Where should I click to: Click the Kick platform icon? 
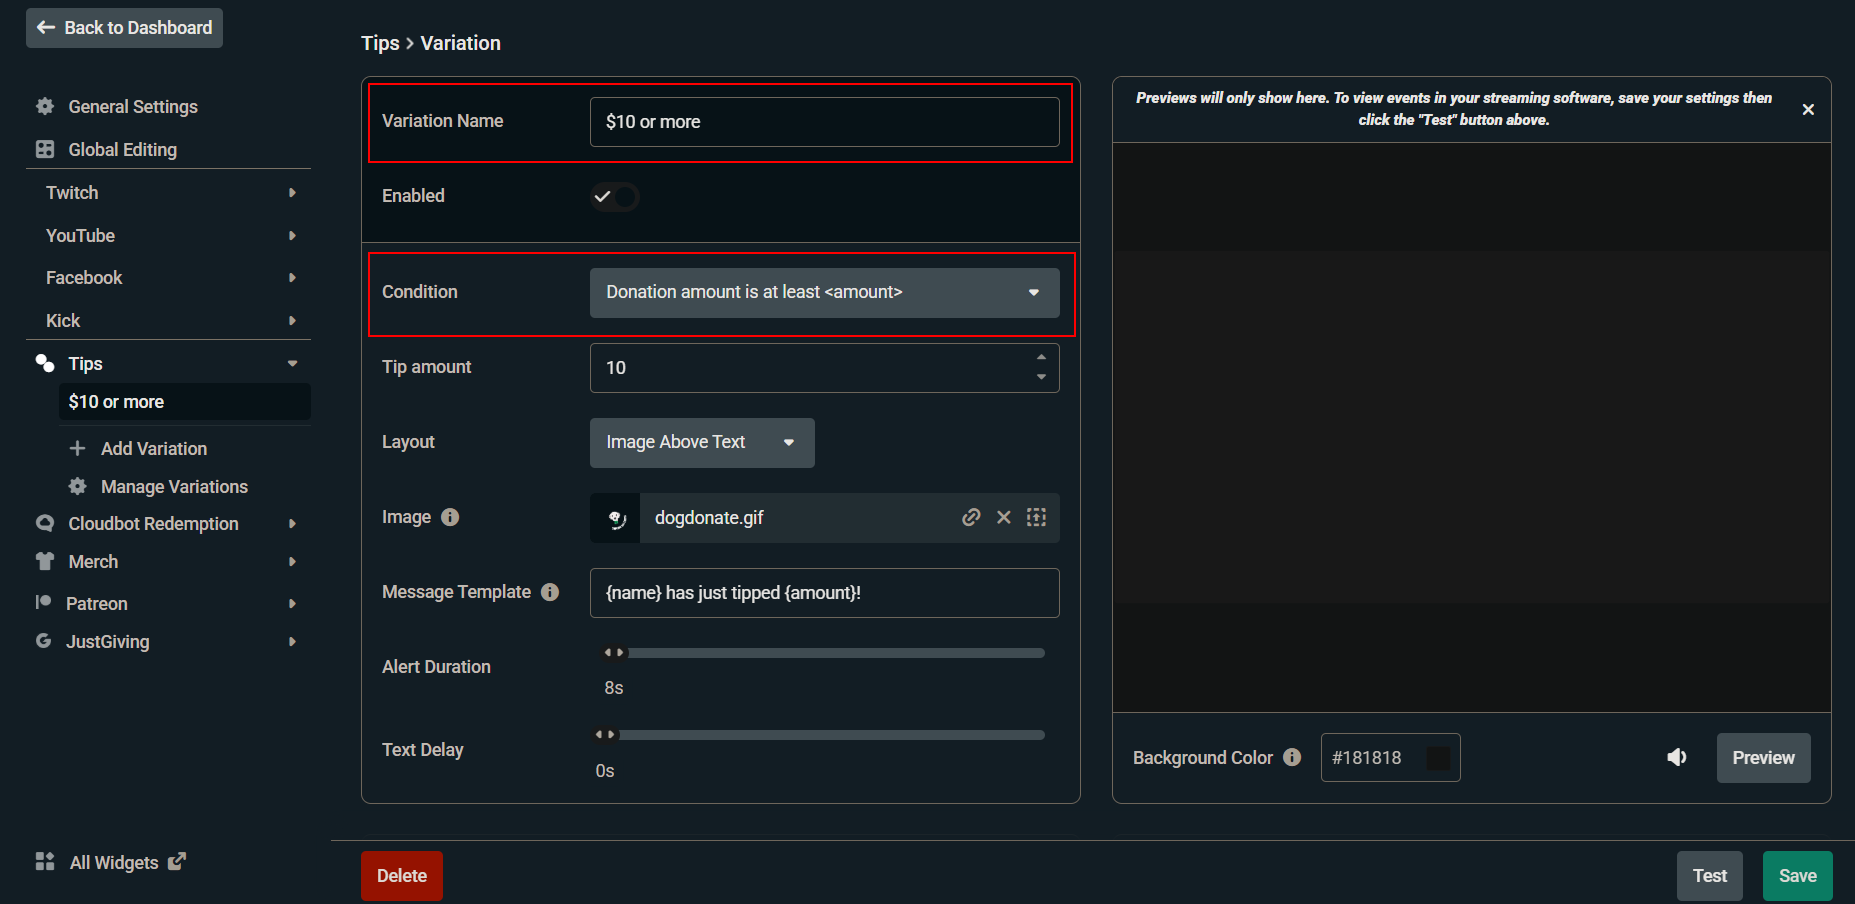click(44, 320)
